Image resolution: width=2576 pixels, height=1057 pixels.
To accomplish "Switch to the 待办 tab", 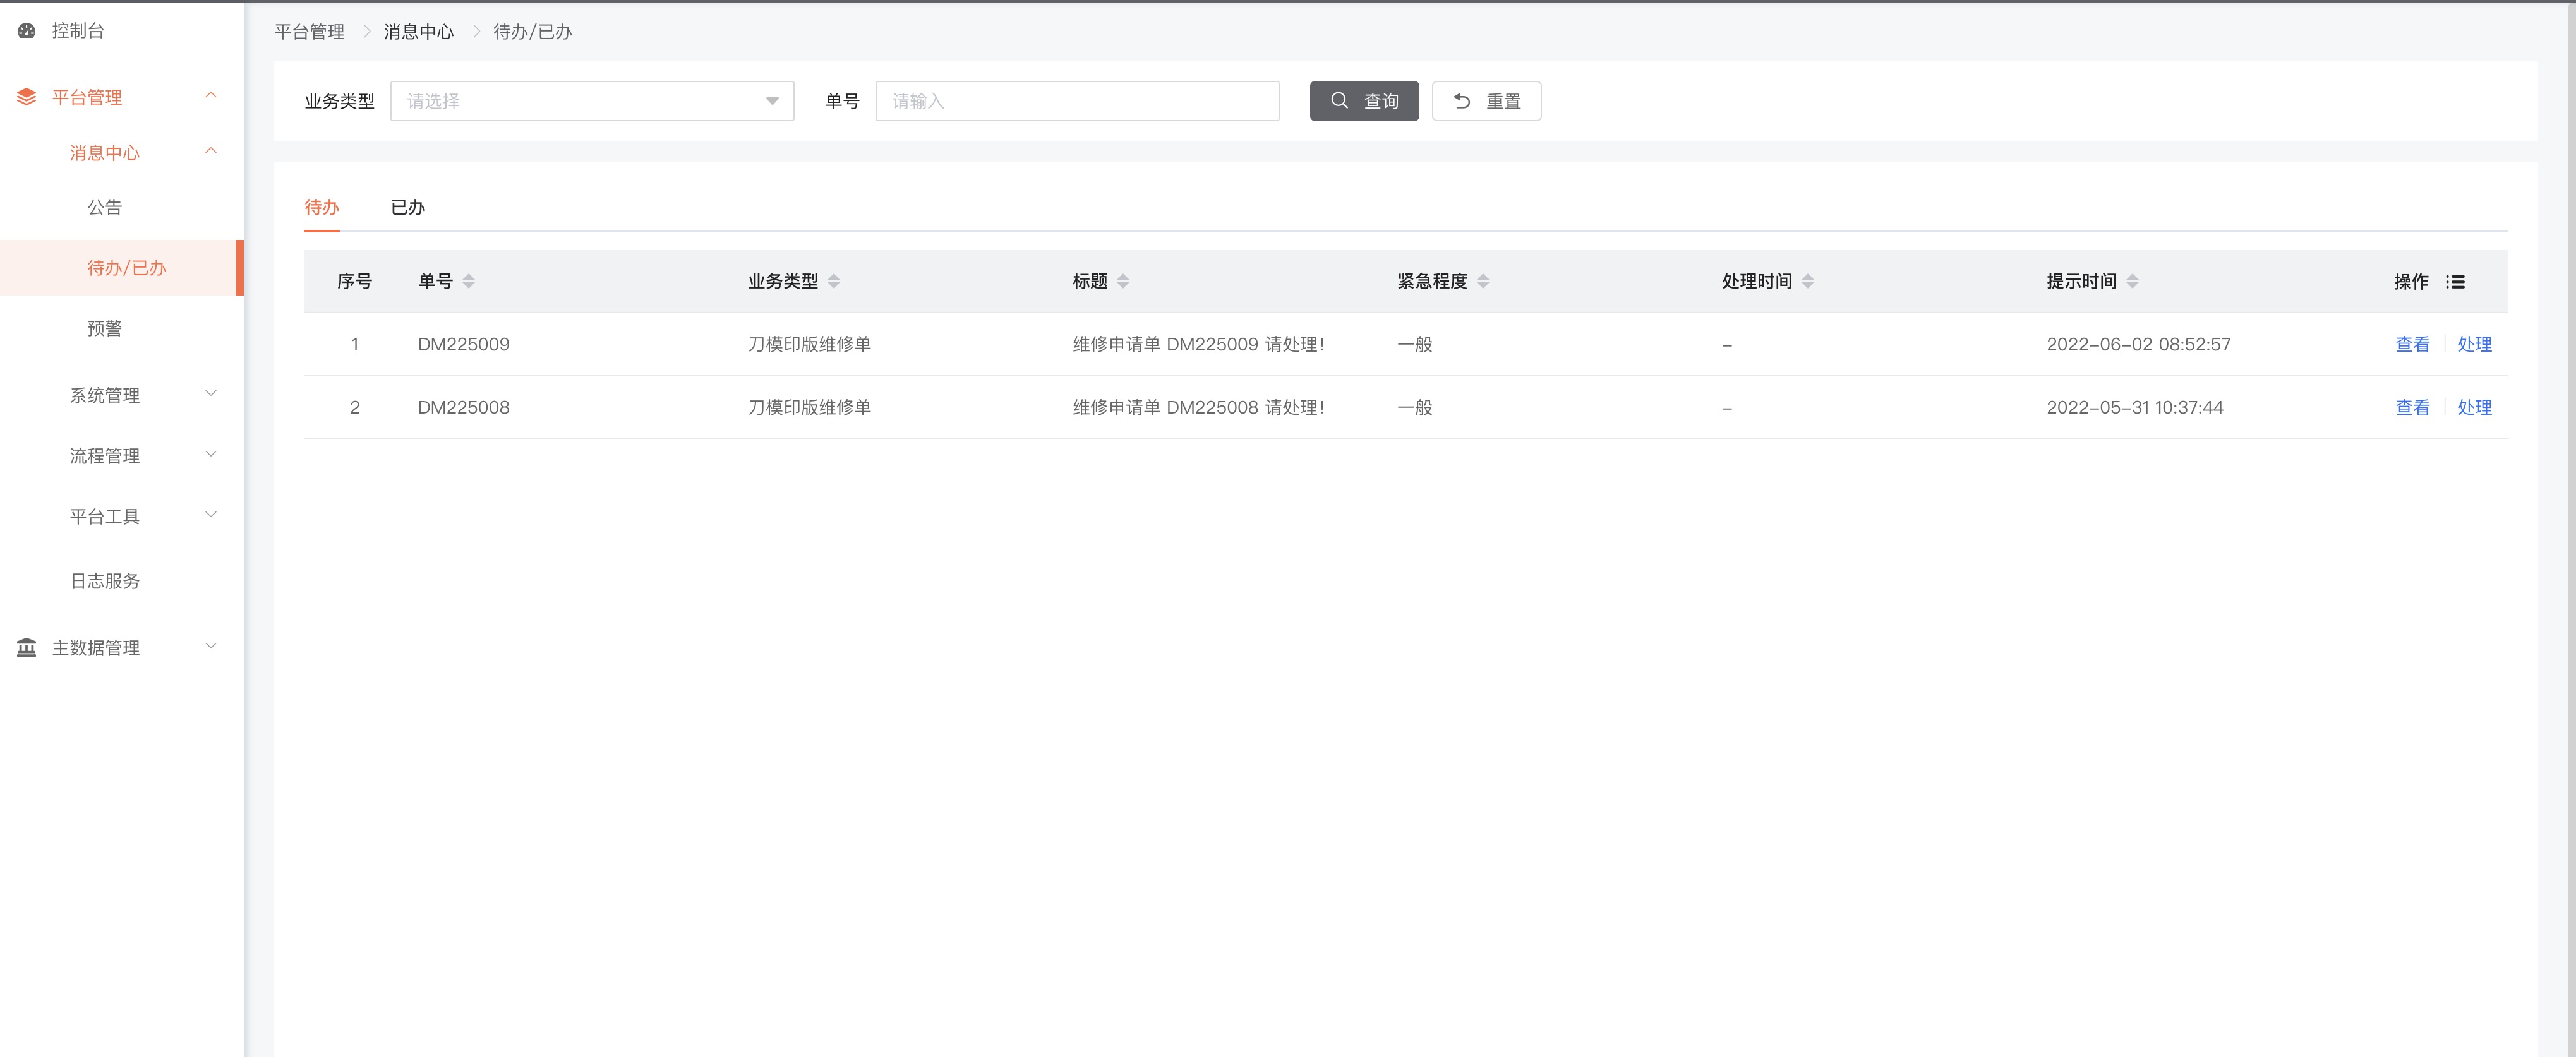I will pos(322,207).
